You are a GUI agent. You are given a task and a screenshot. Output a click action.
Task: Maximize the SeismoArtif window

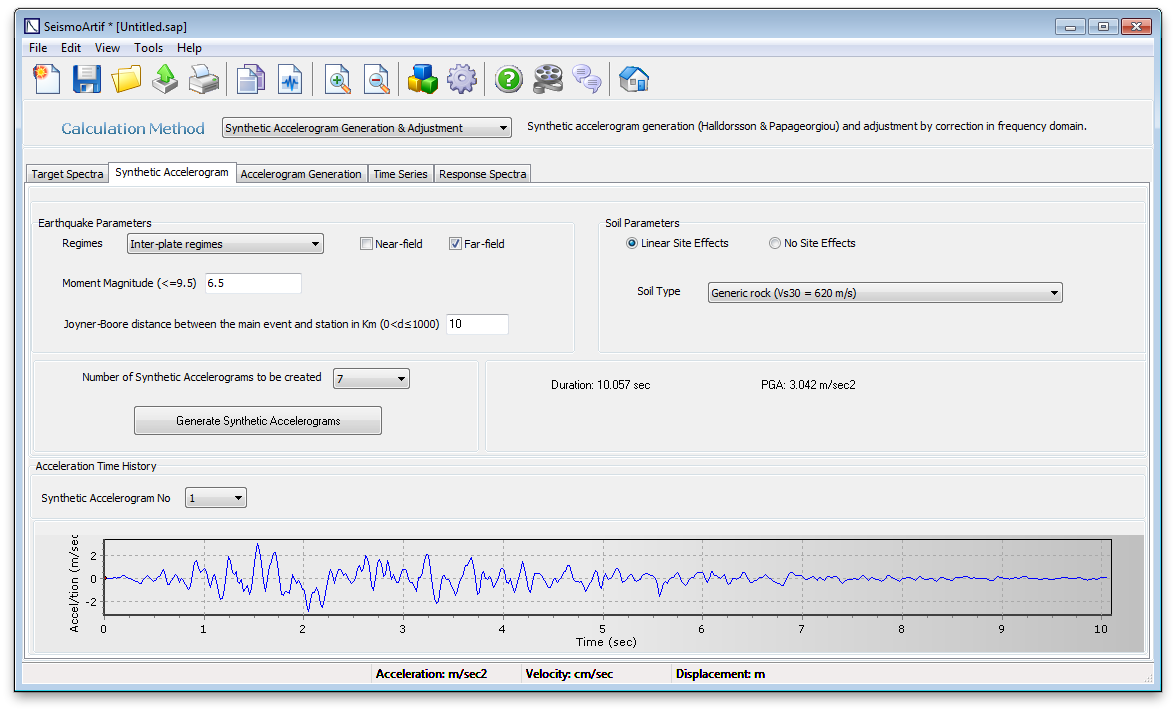click(1103, 27)
